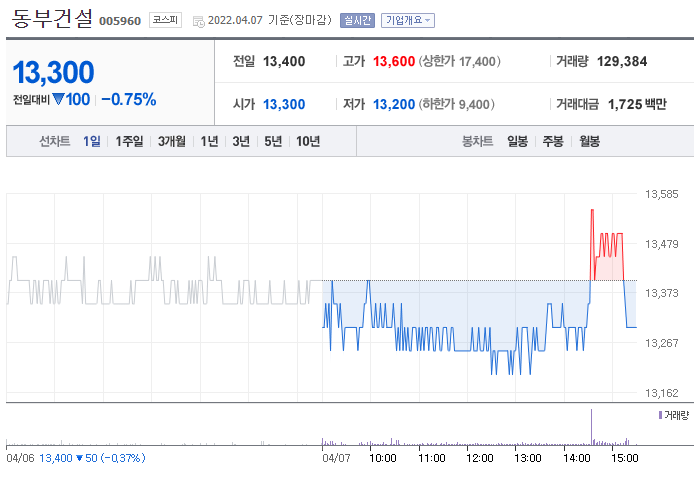Click the 고가 value 13,600
694x477 pixels.
pyautogui.click(x=394, y=61)
